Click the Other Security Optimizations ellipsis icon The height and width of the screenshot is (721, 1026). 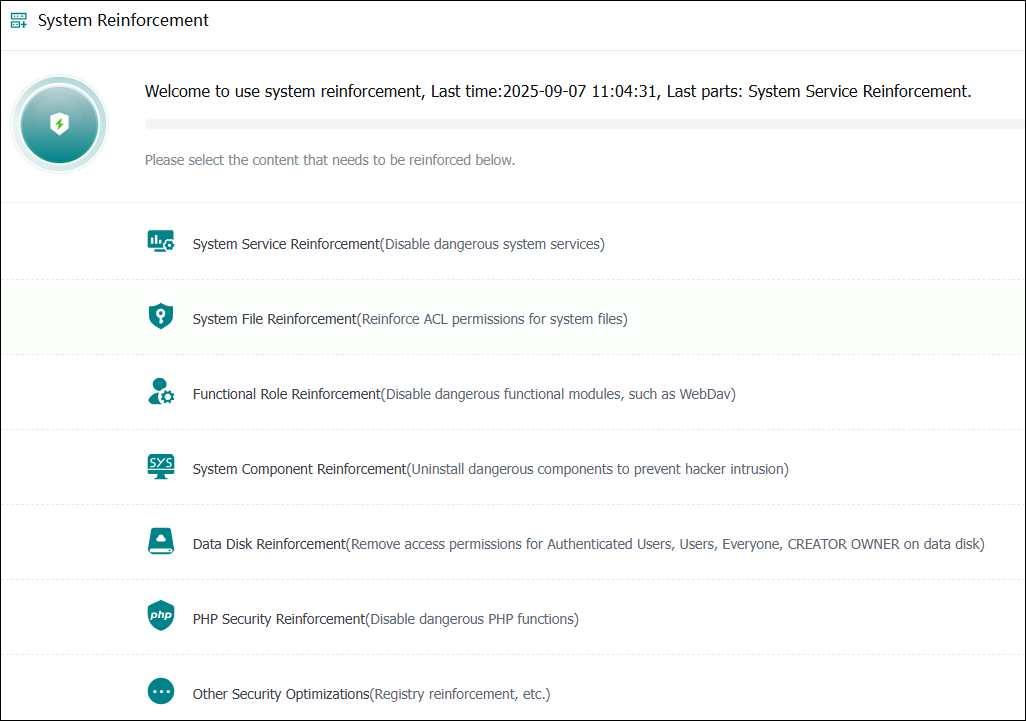pos(160,691)
